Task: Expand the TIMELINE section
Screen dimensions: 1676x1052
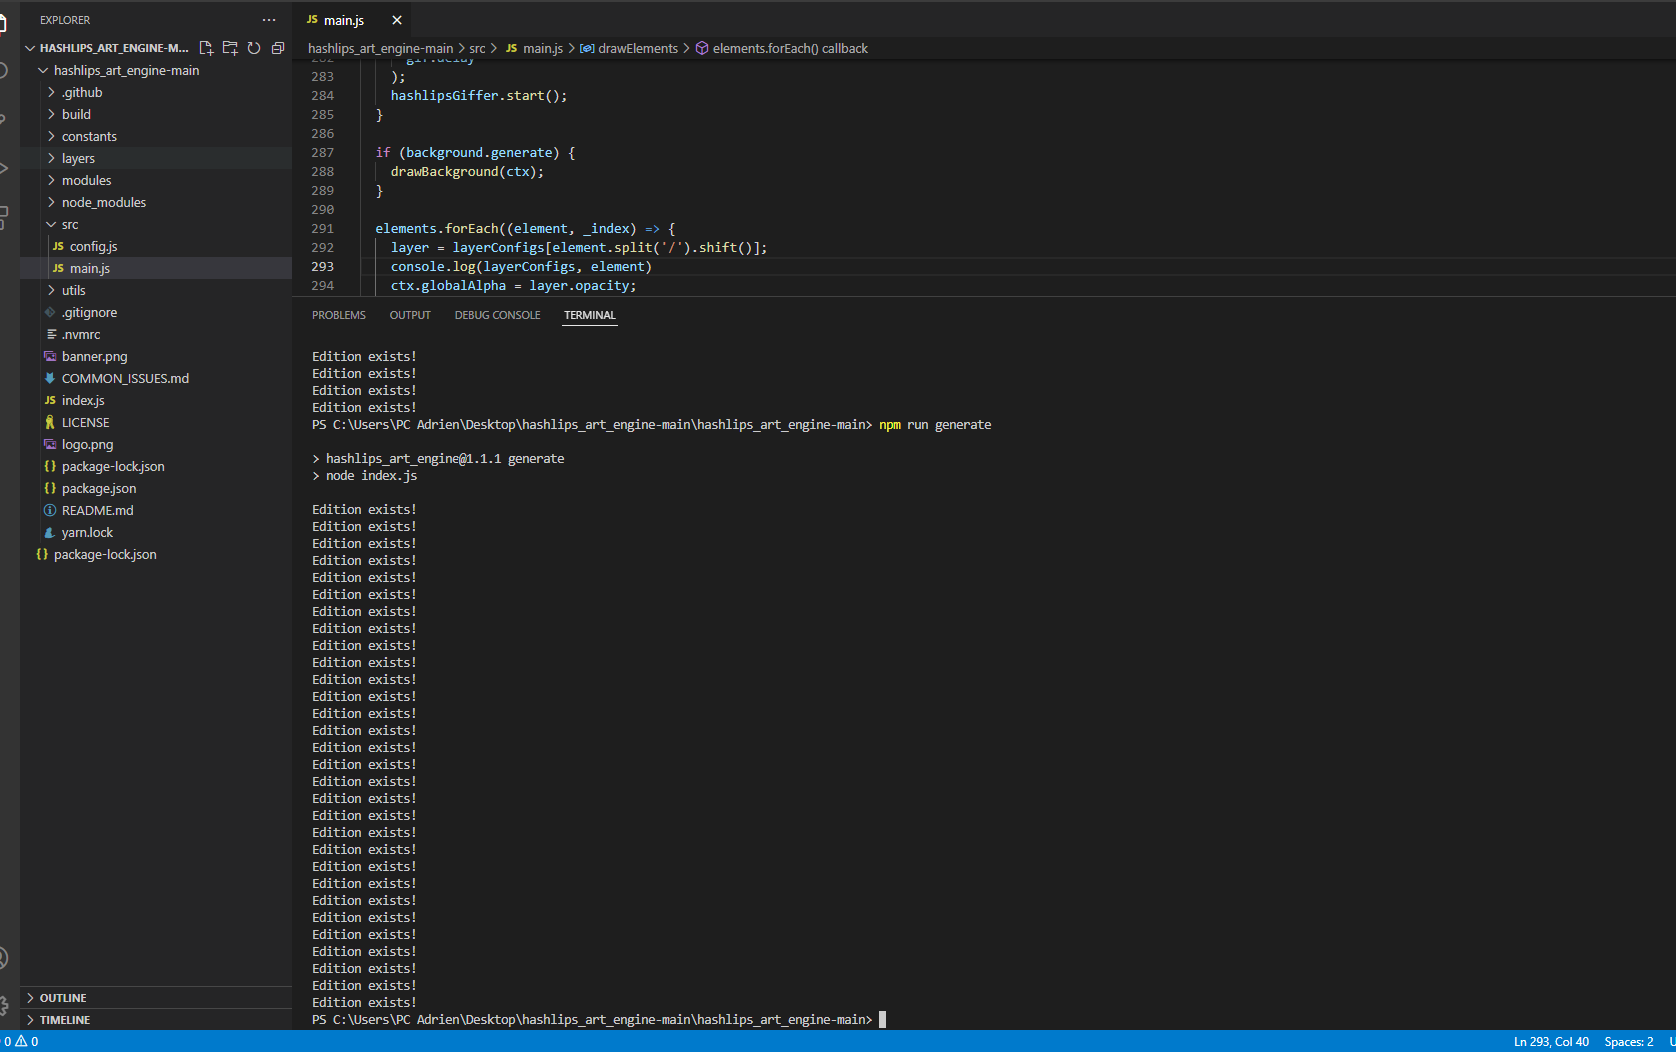Action: (66, 1019)
